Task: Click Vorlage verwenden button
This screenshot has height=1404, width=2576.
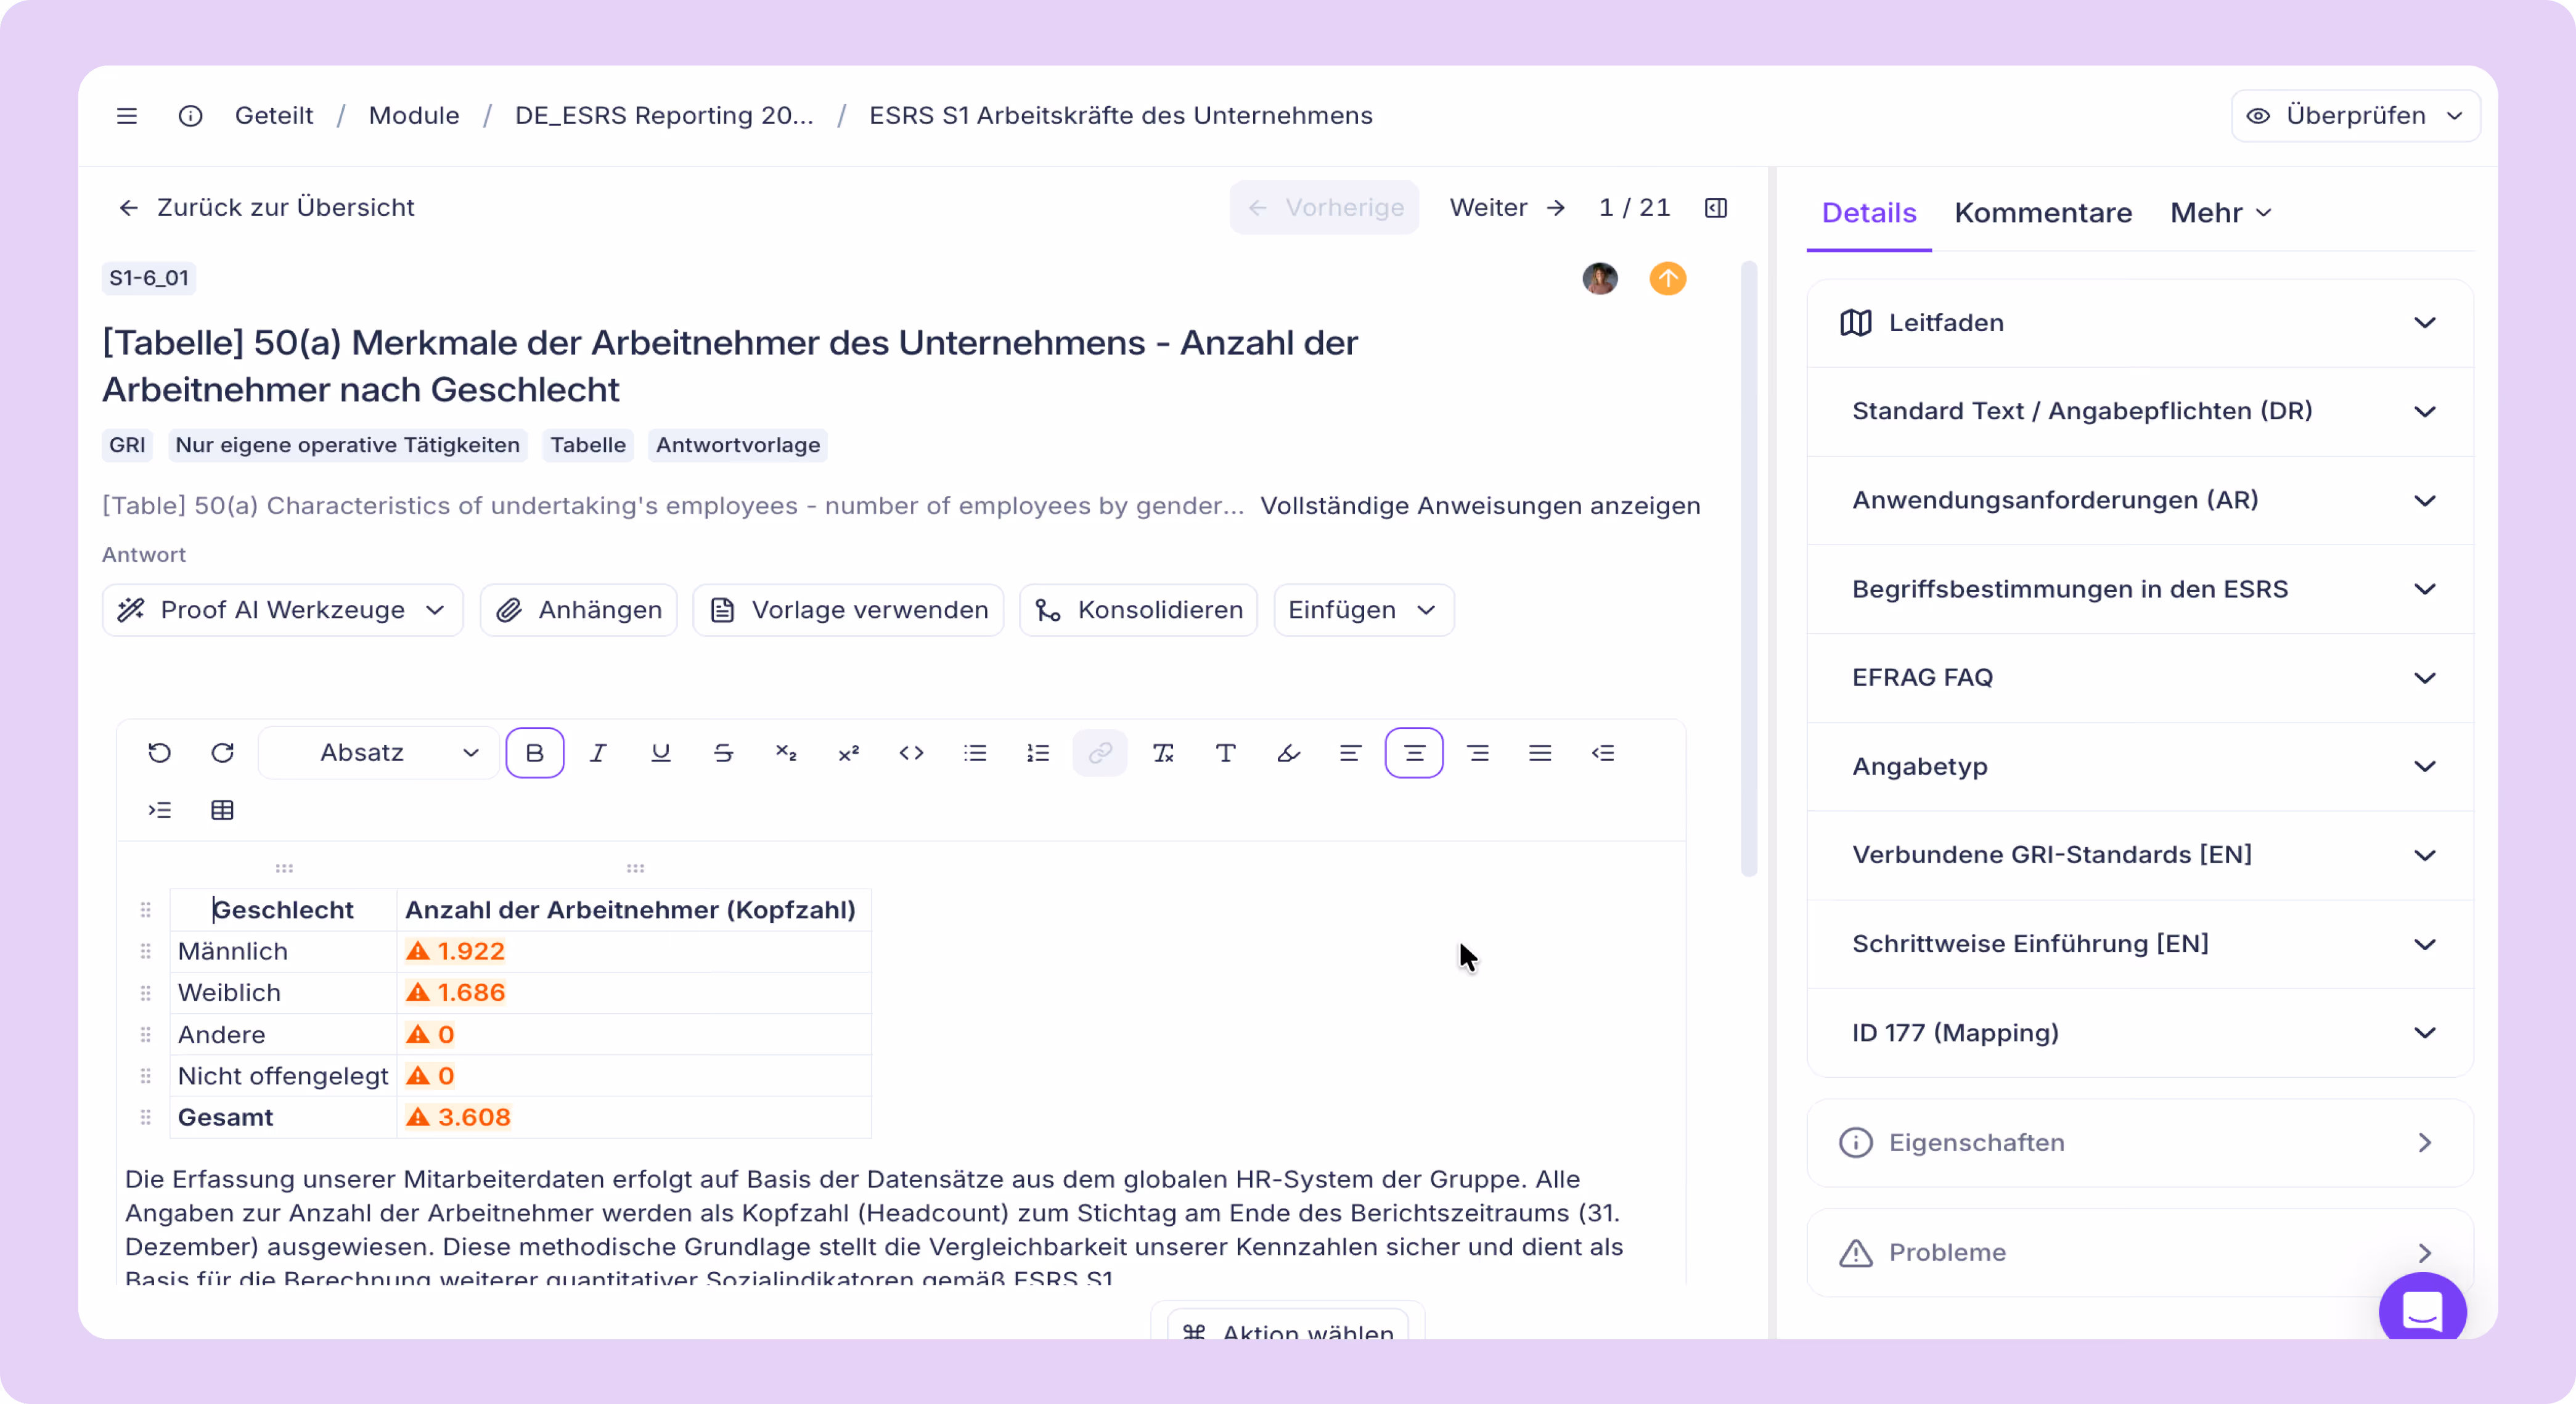Action: (x=848, y=610)
